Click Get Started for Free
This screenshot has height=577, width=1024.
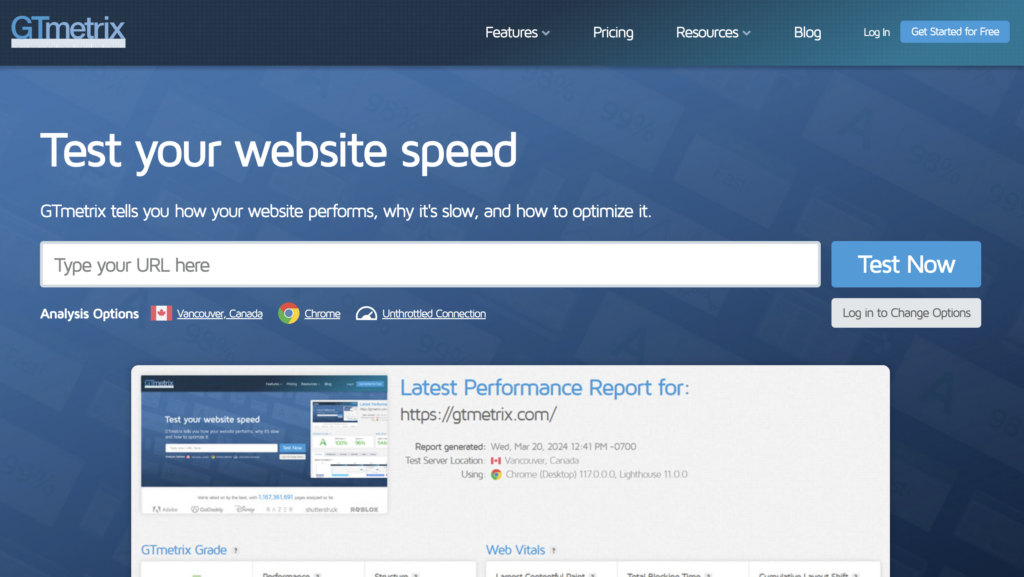(x=954, y=31)
